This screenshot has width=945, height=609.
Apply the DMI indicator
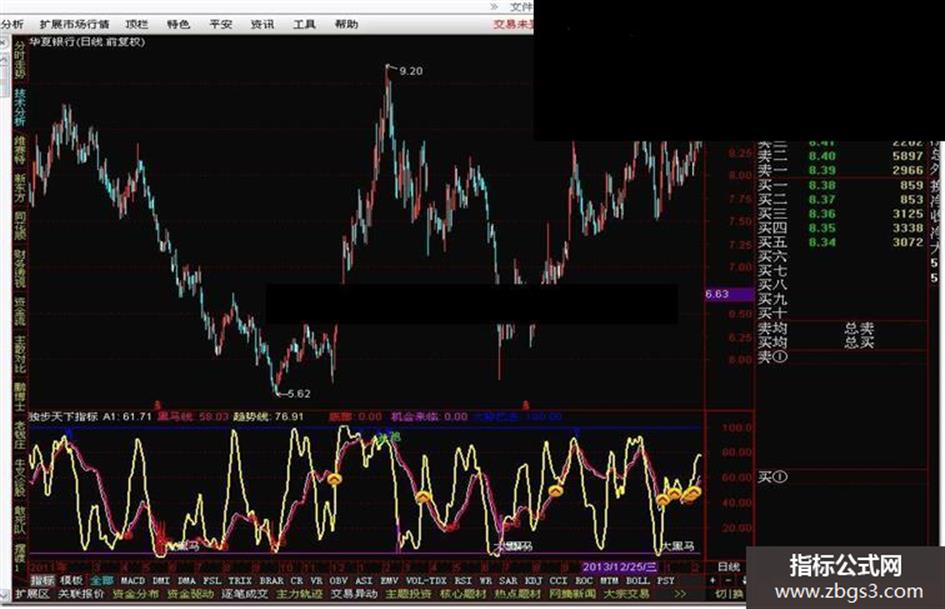tap(161, 581)
